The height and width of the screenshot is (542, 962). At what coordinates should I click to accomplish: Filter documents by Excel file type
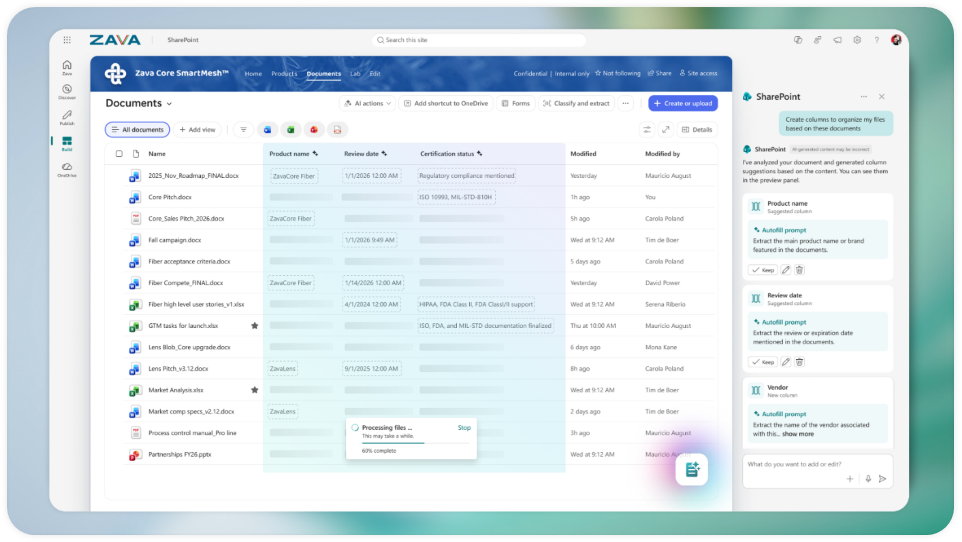(x=291, y=130)
